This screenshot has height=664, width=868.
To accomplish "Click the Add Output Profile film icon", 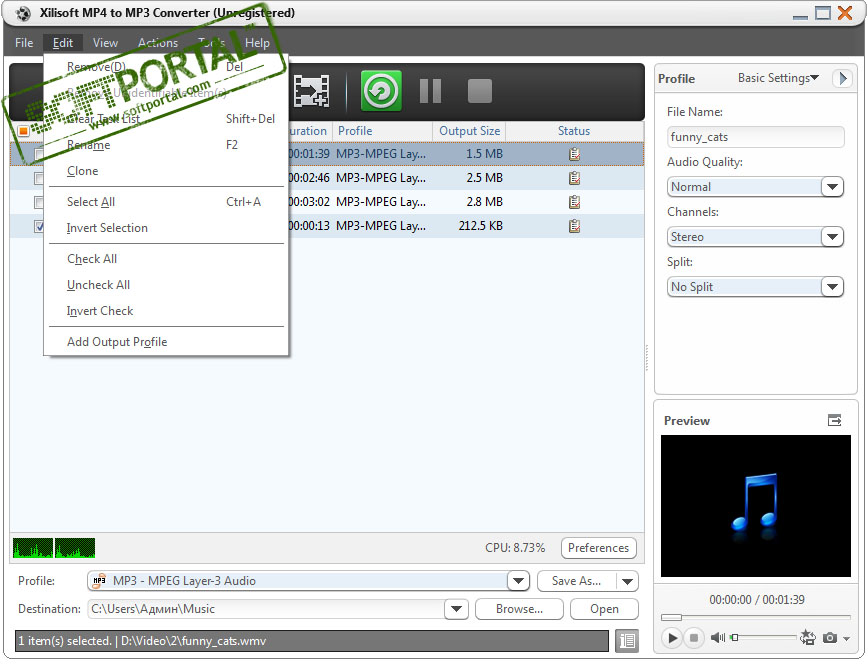I will 311,91.
